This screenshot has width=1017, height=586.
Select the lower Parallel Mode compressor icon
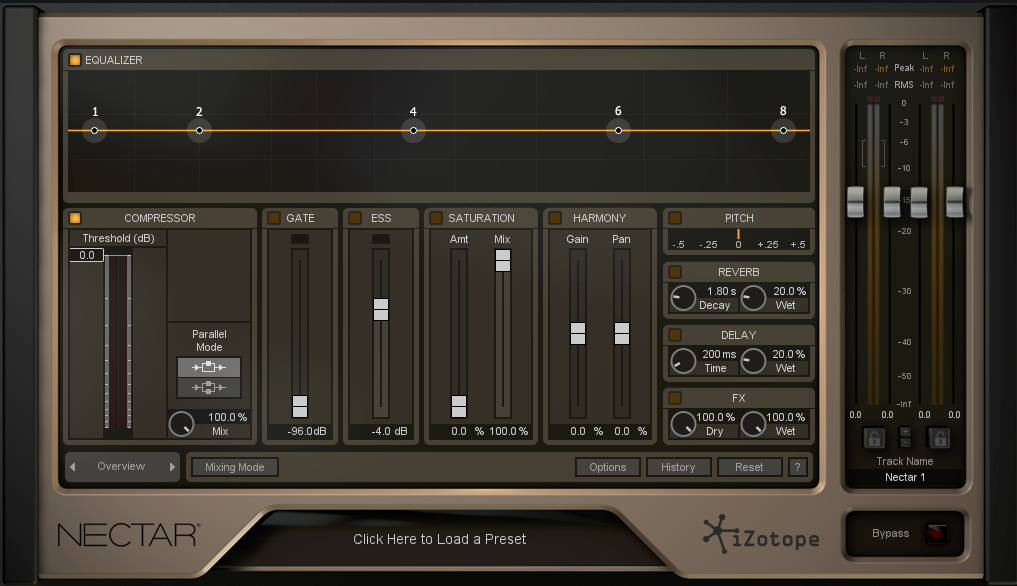pos(209,387)
